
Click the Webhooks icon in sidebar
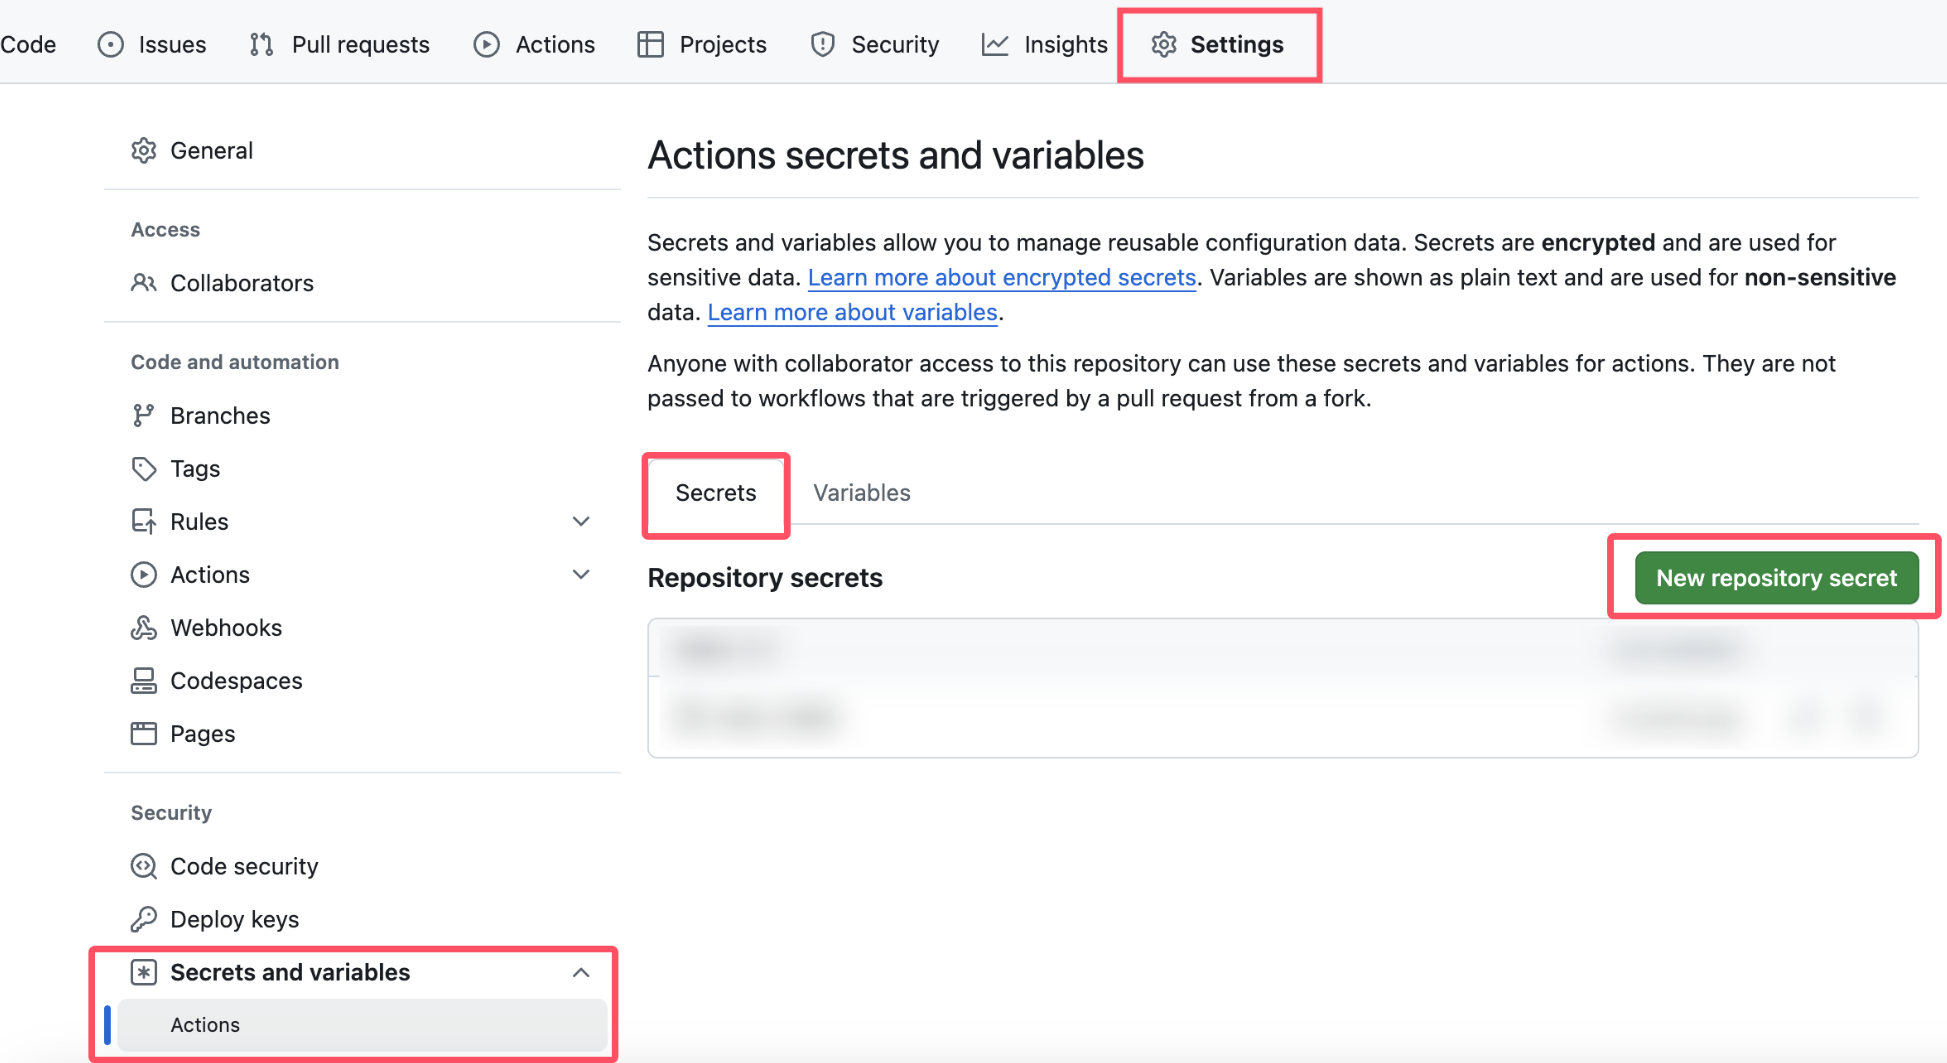click(x=144, y=628)
